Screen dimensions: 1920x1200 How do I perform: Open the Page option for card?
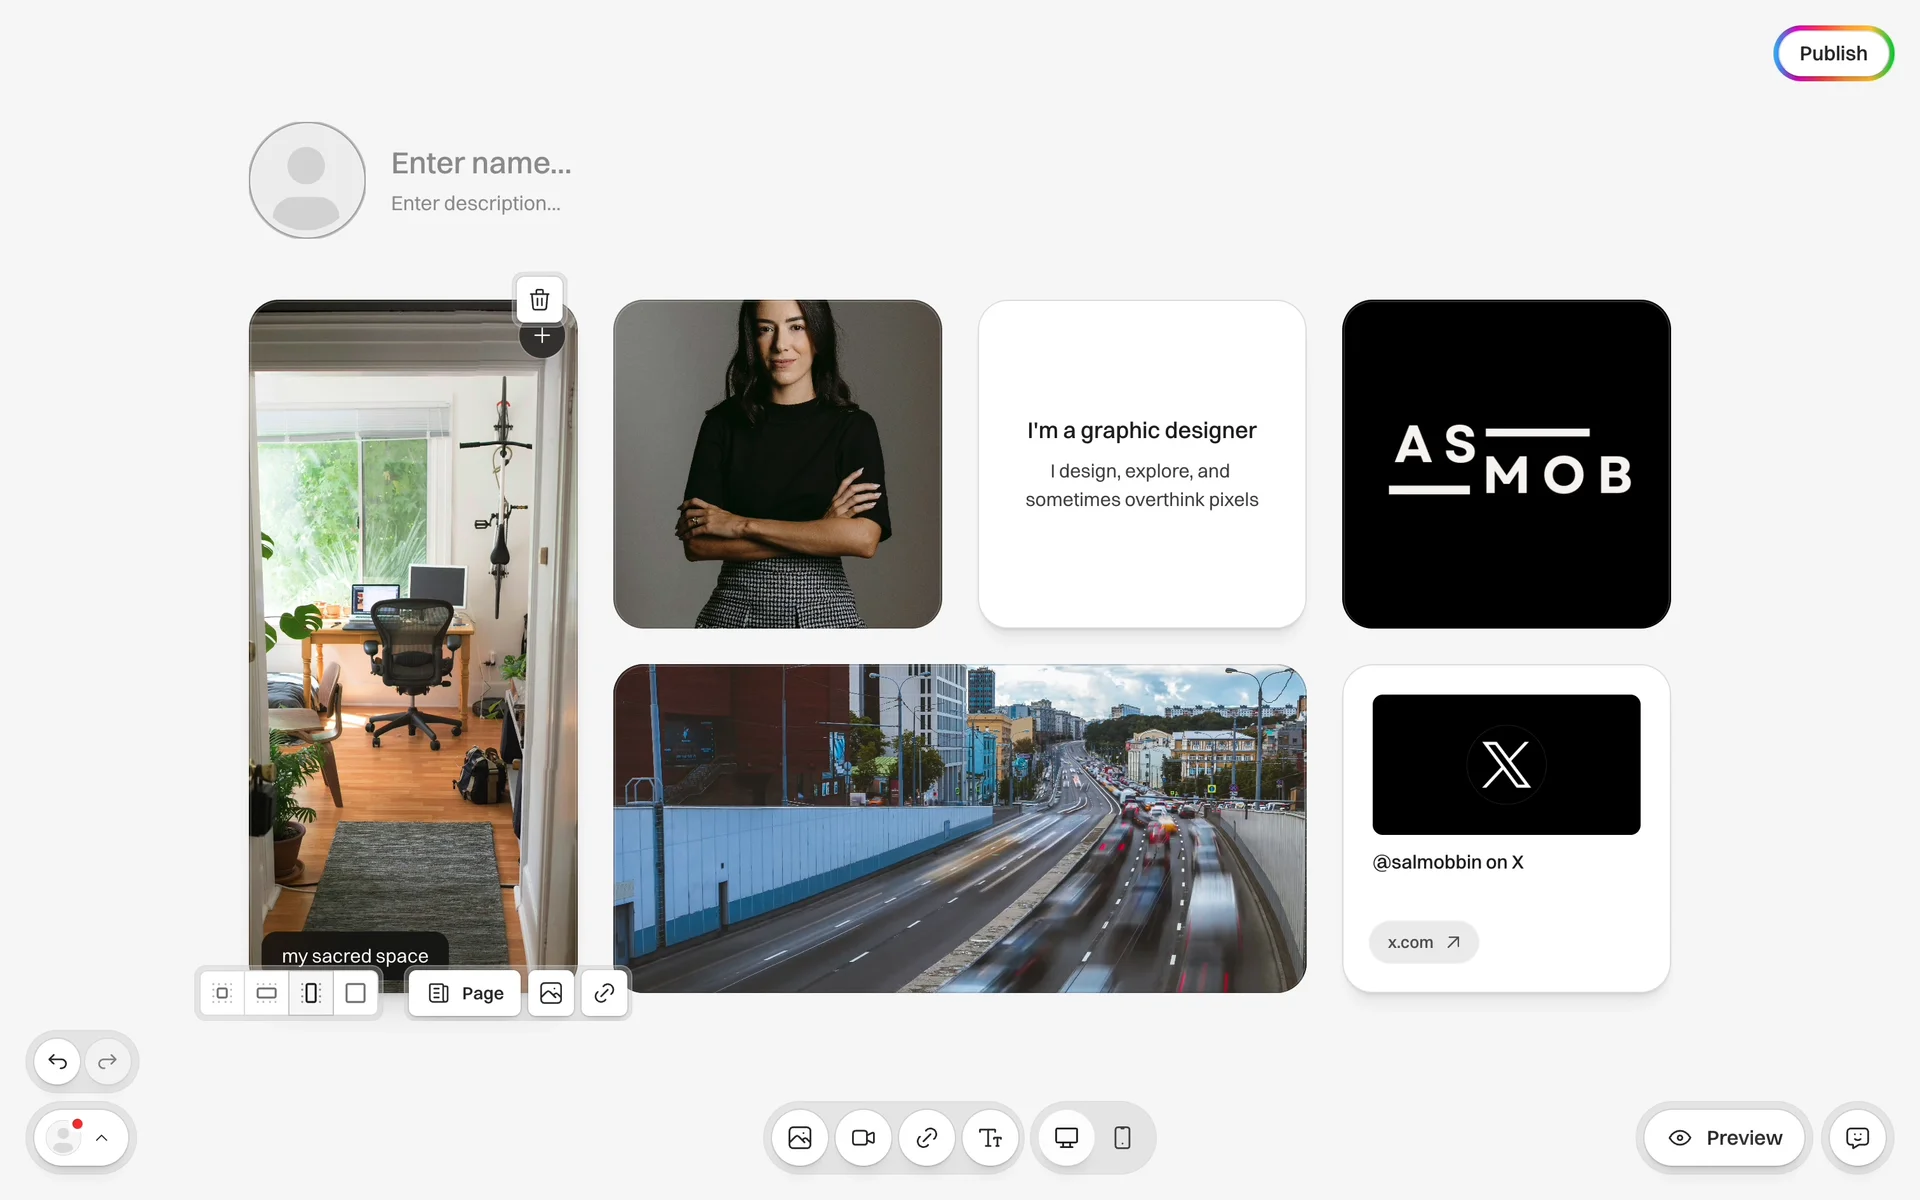(466, 993)
